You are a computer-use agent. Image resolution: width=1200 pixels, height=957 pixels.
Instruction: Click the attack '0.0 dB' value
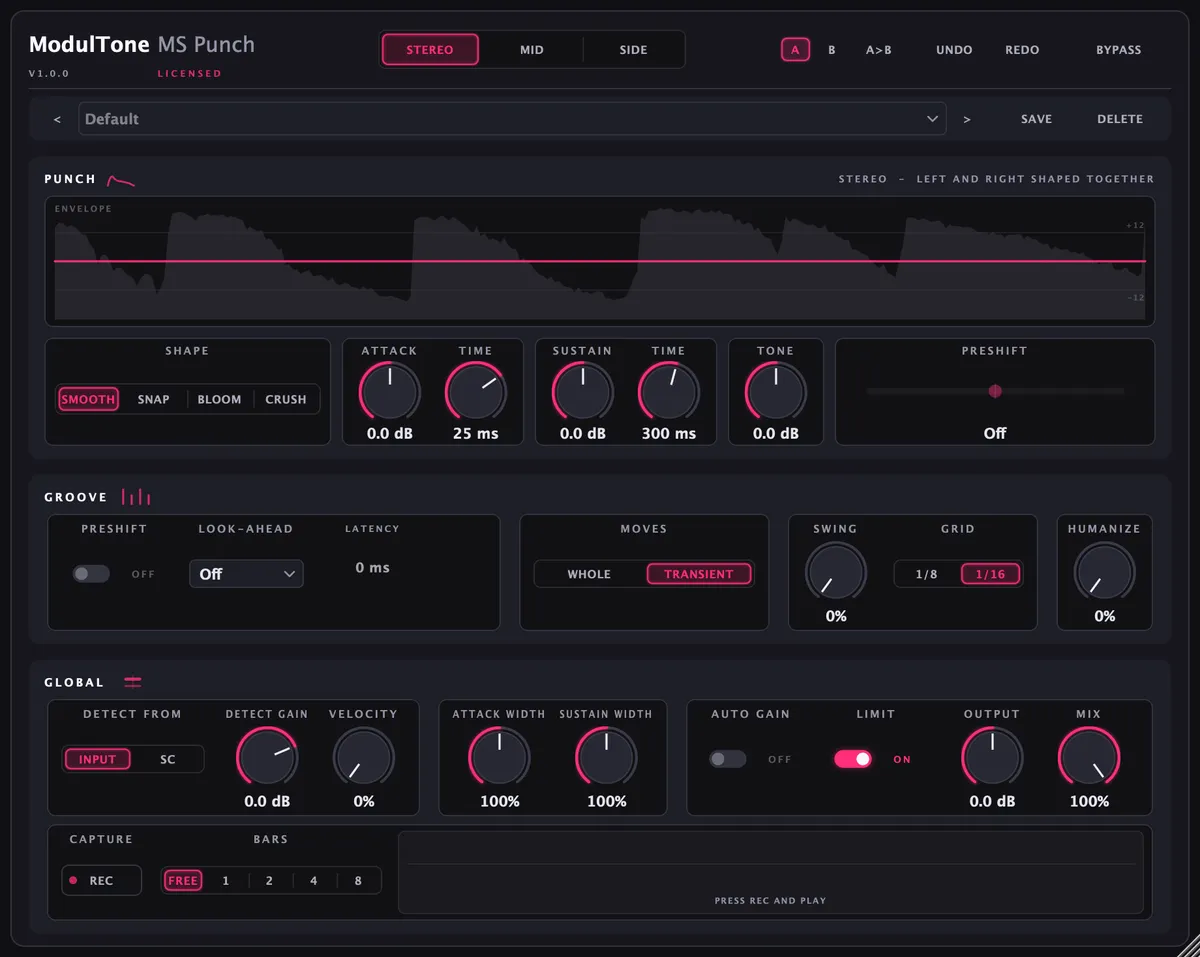pyautogui.click(x=390, y=434)
